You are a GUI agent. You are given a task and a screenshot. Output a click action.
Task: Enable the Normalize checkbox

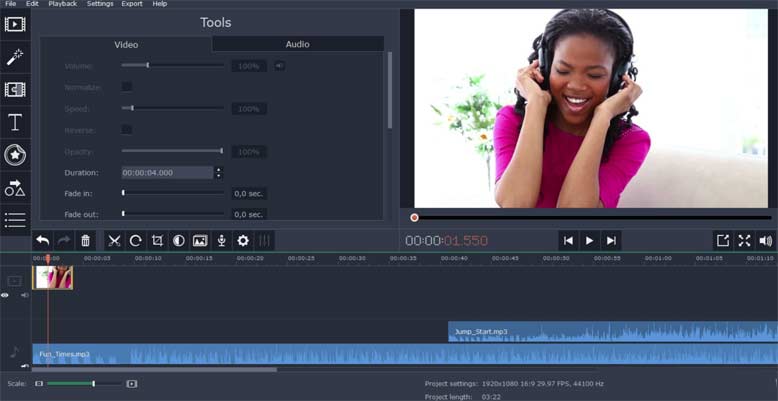pos(127,87)
